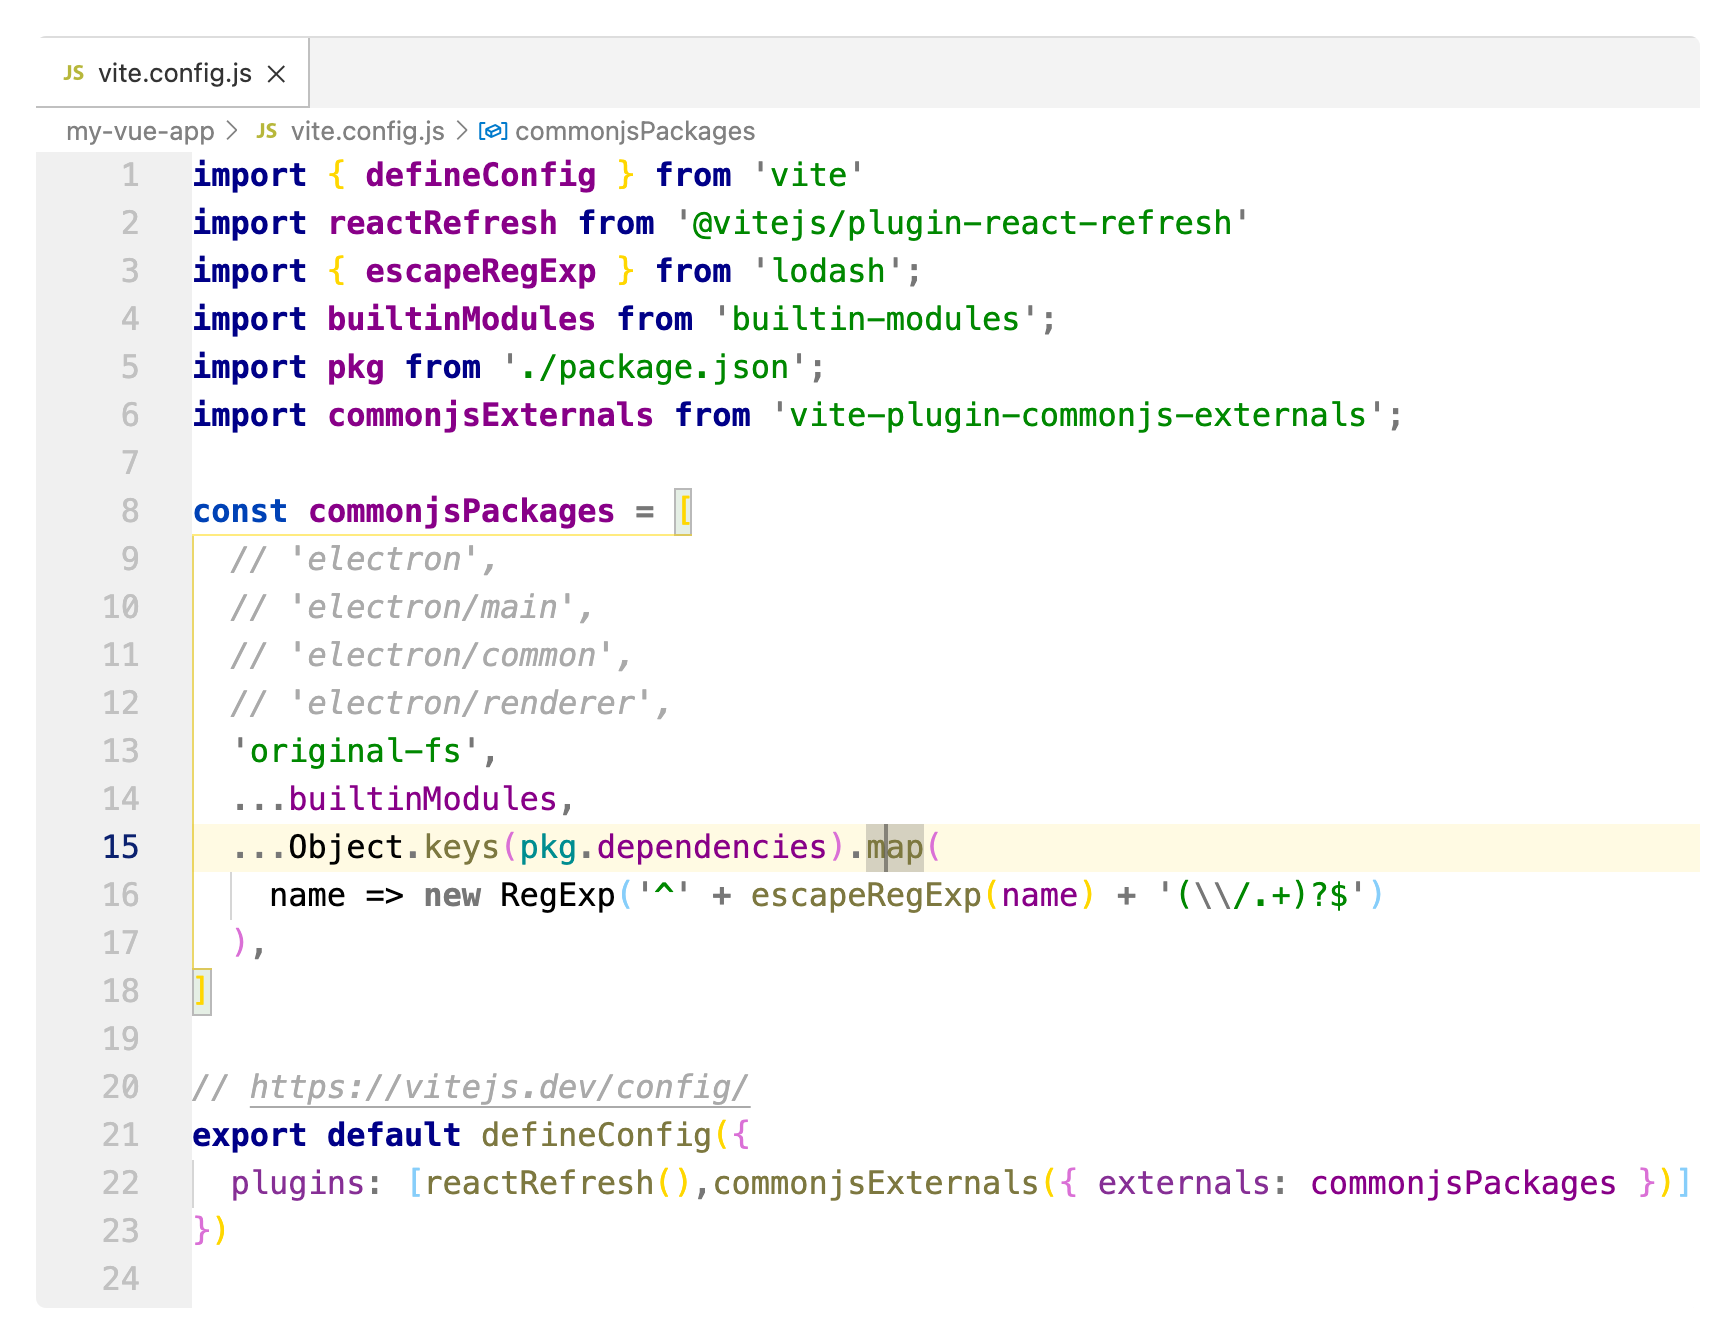Select the vite.config.js editor tab

coord(173,73)
